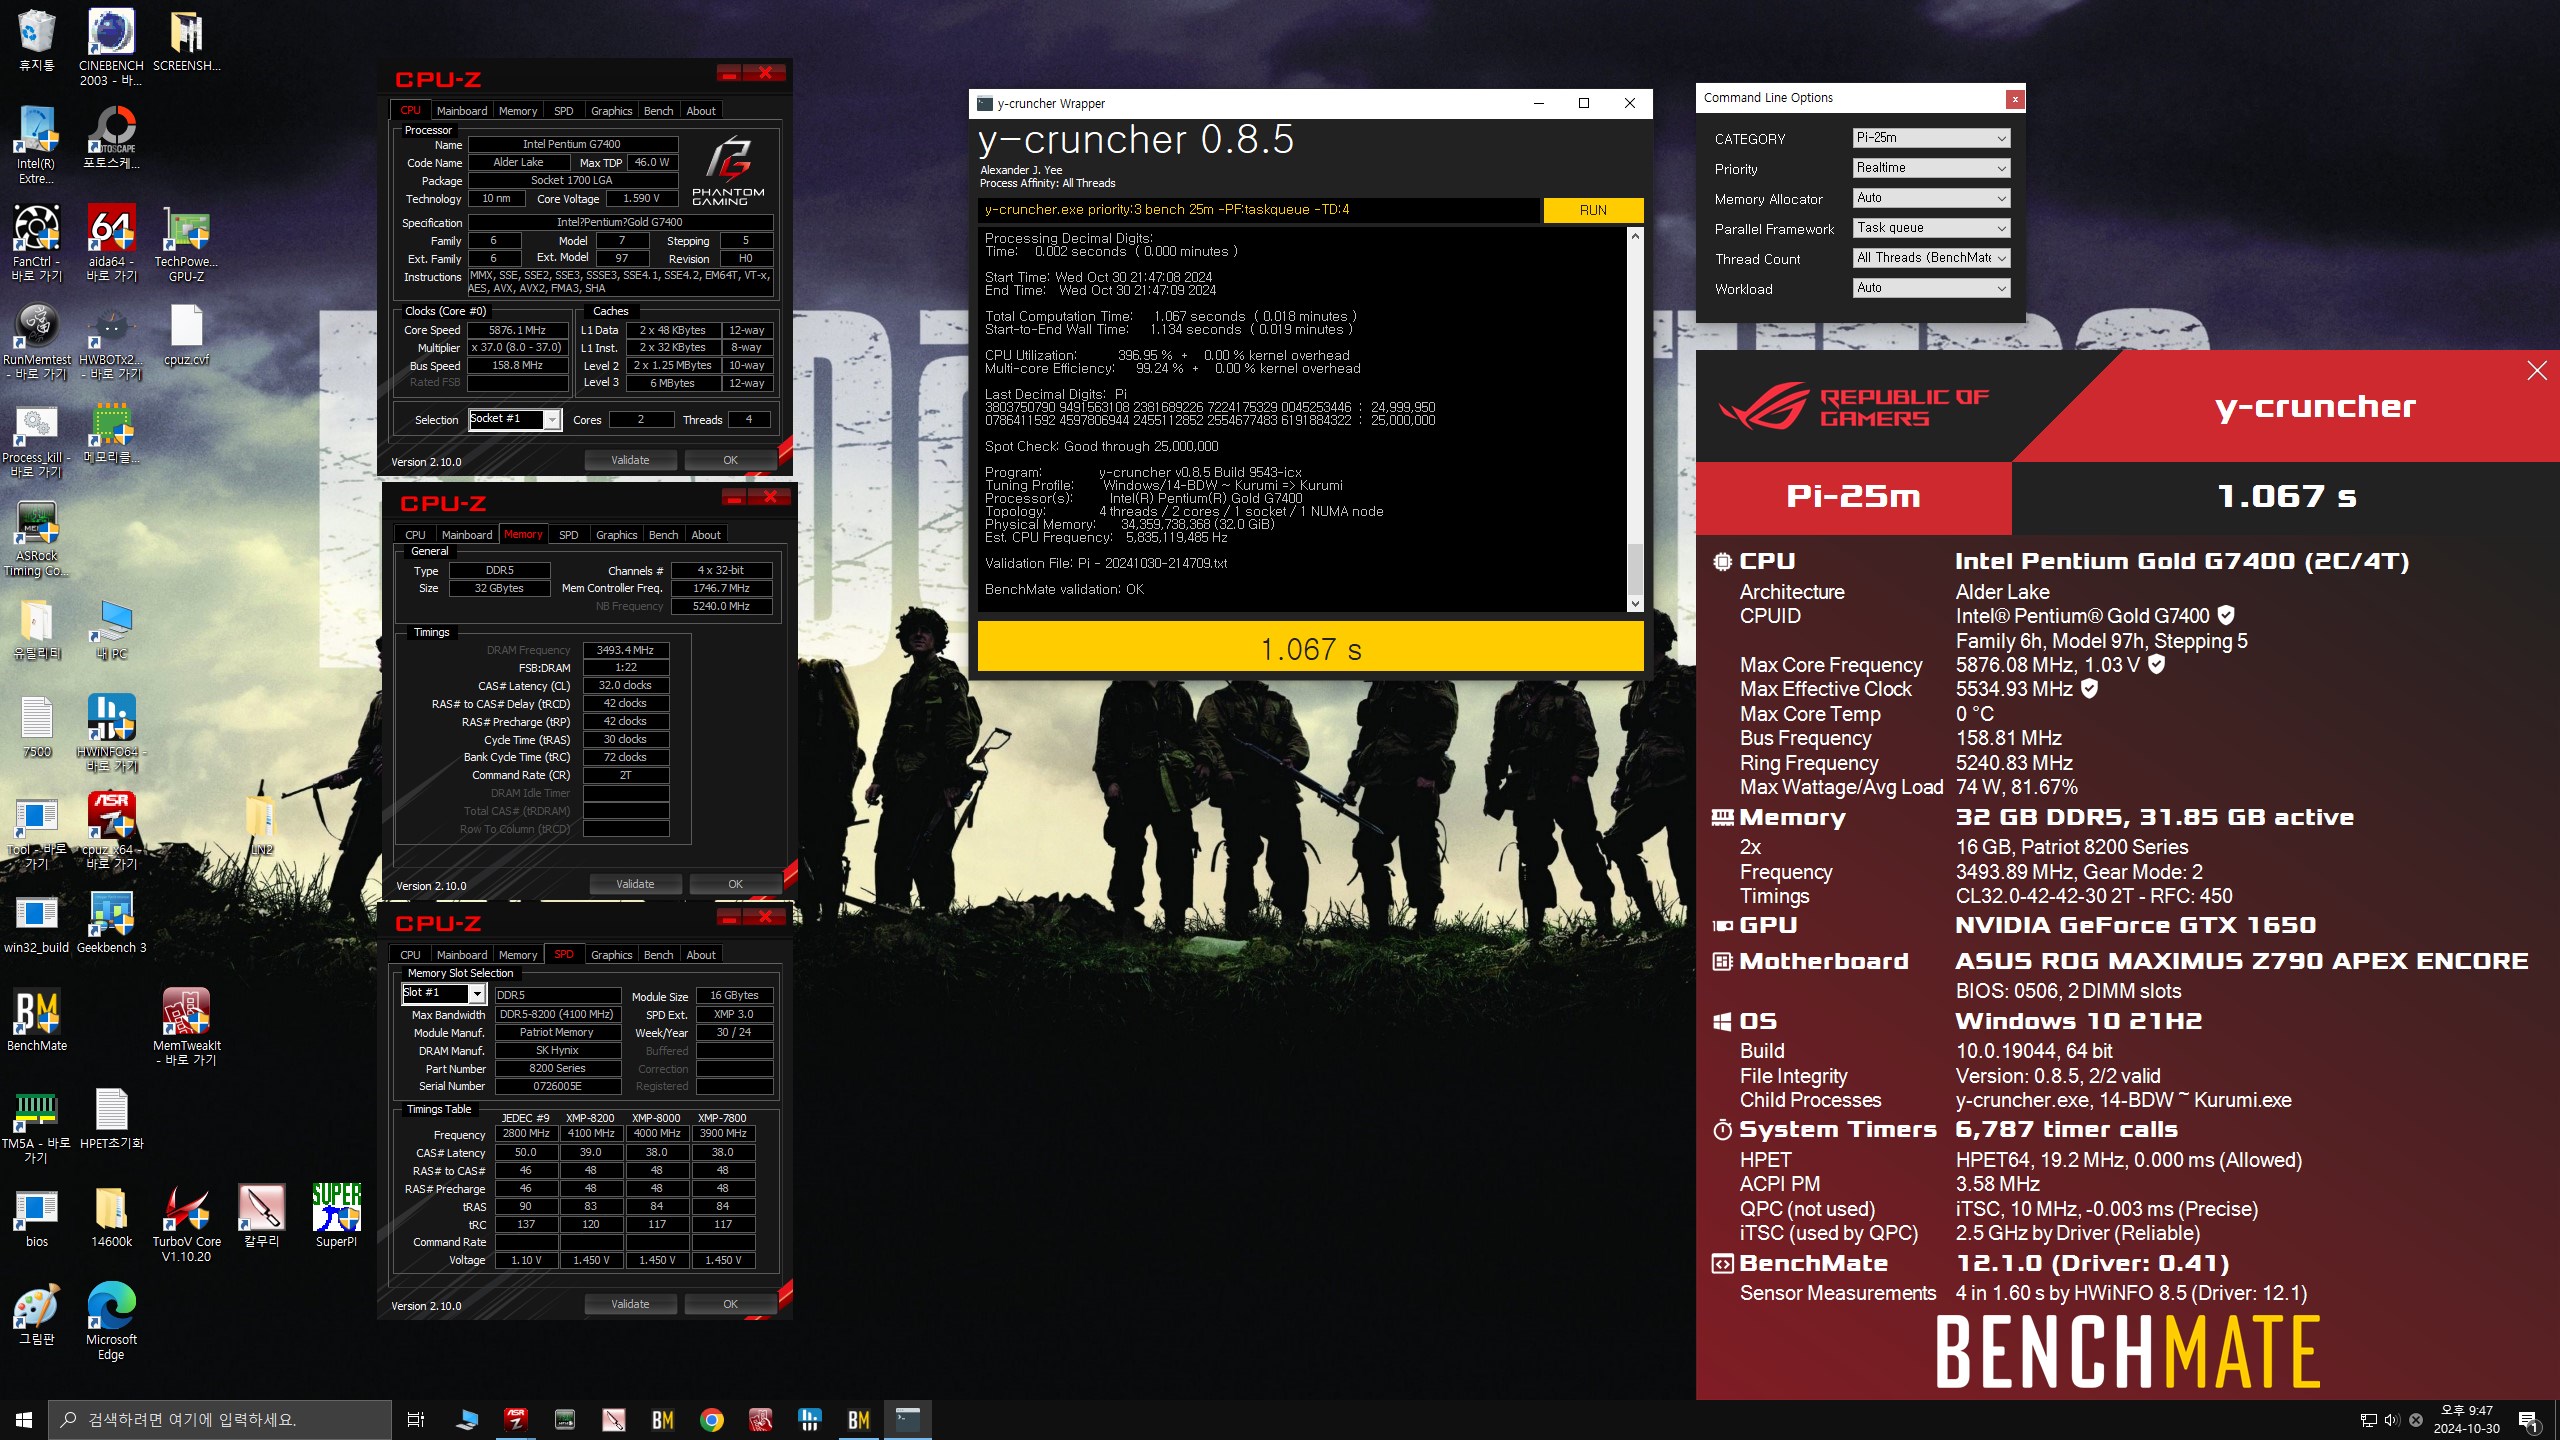Open TM5A desktop shortcut

(x=36, y=1124)
